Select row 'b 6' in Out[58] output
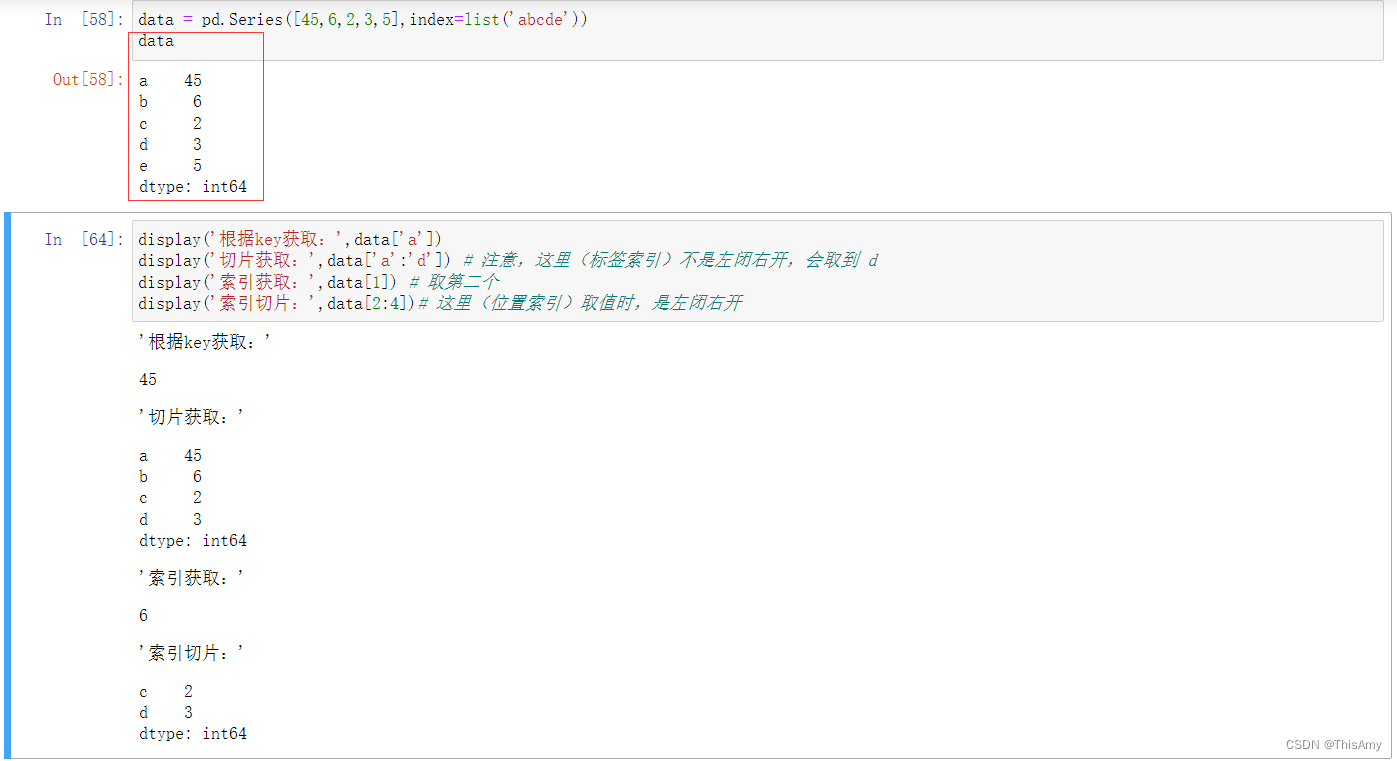The height and width of the screenshot is (761, 1397). click(170, 101)
